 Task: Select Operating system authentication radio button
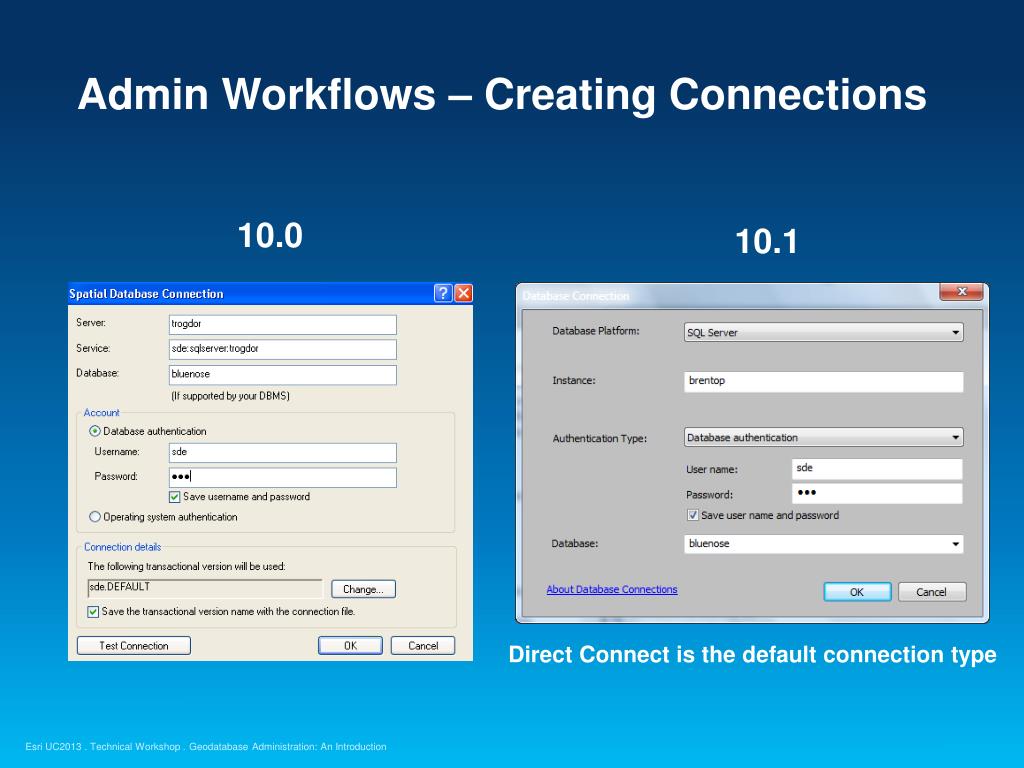(95, 517)
